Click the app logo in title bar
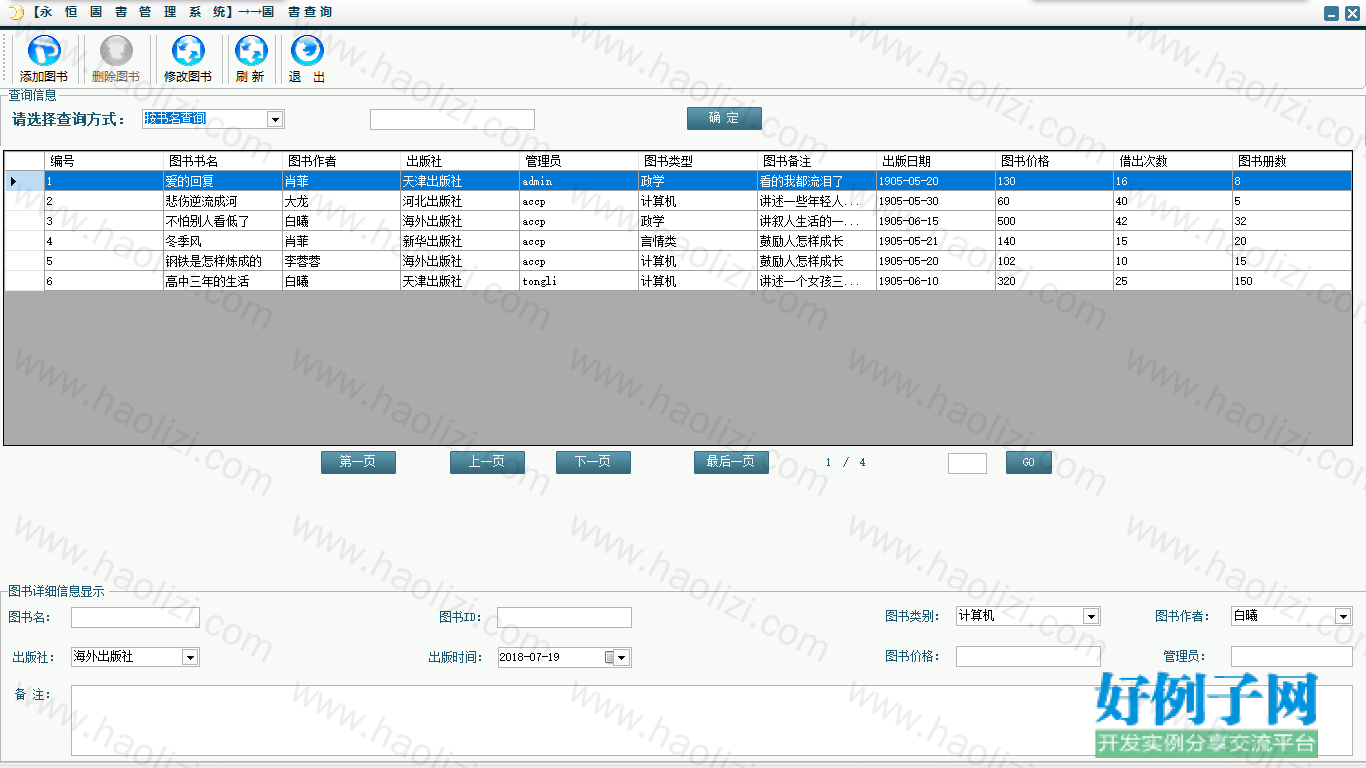Screen dimensions: 1366x768 (x=15, y=12)
